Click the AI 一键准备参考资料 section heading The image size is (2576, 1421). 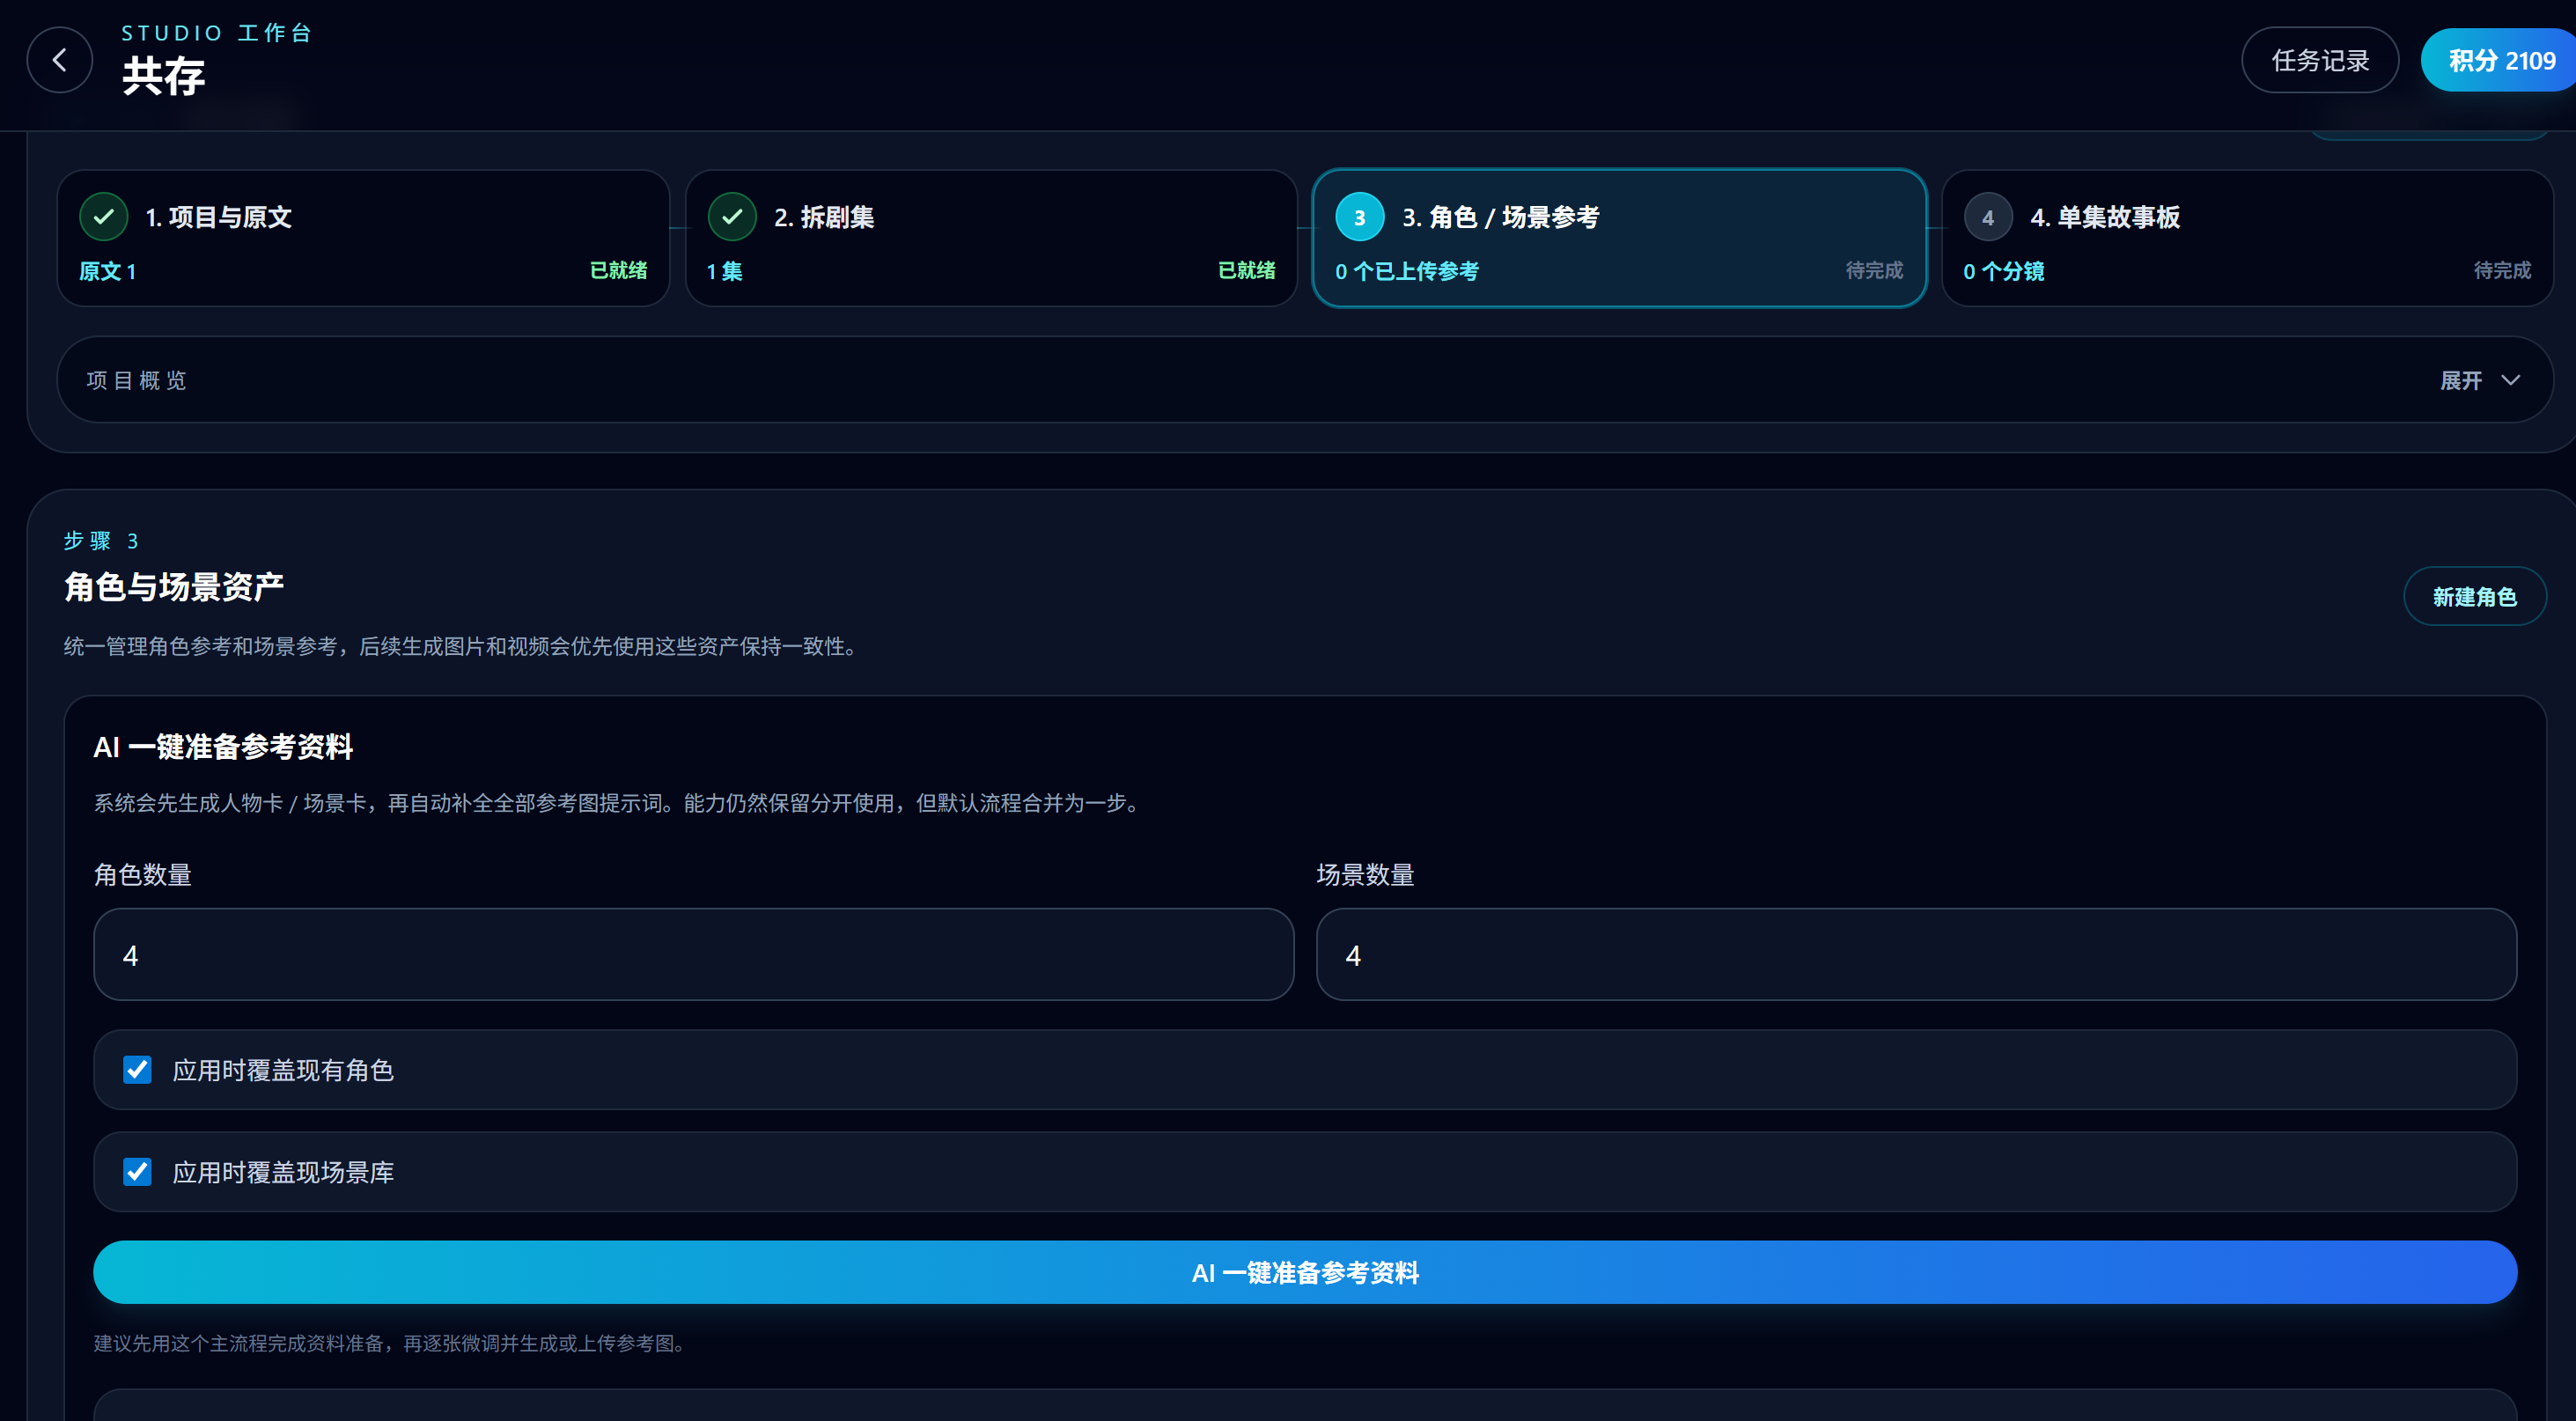click(x=223, y=747)
